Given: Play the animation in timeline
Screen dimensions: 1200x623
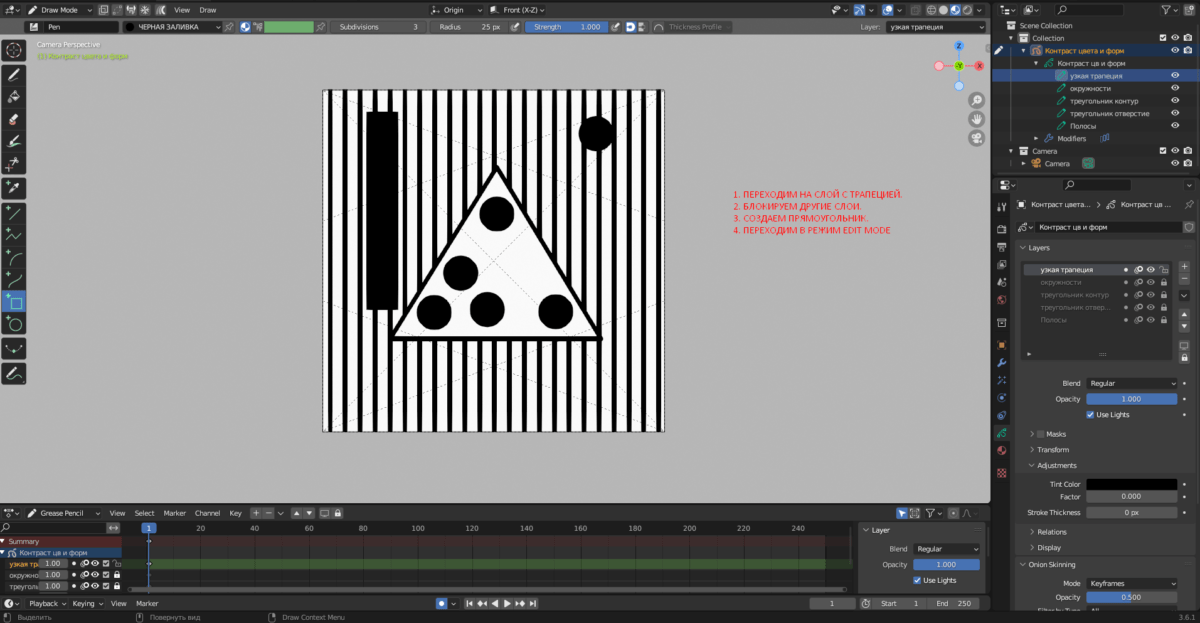Looking at the screenshot, I should (507, 603).
